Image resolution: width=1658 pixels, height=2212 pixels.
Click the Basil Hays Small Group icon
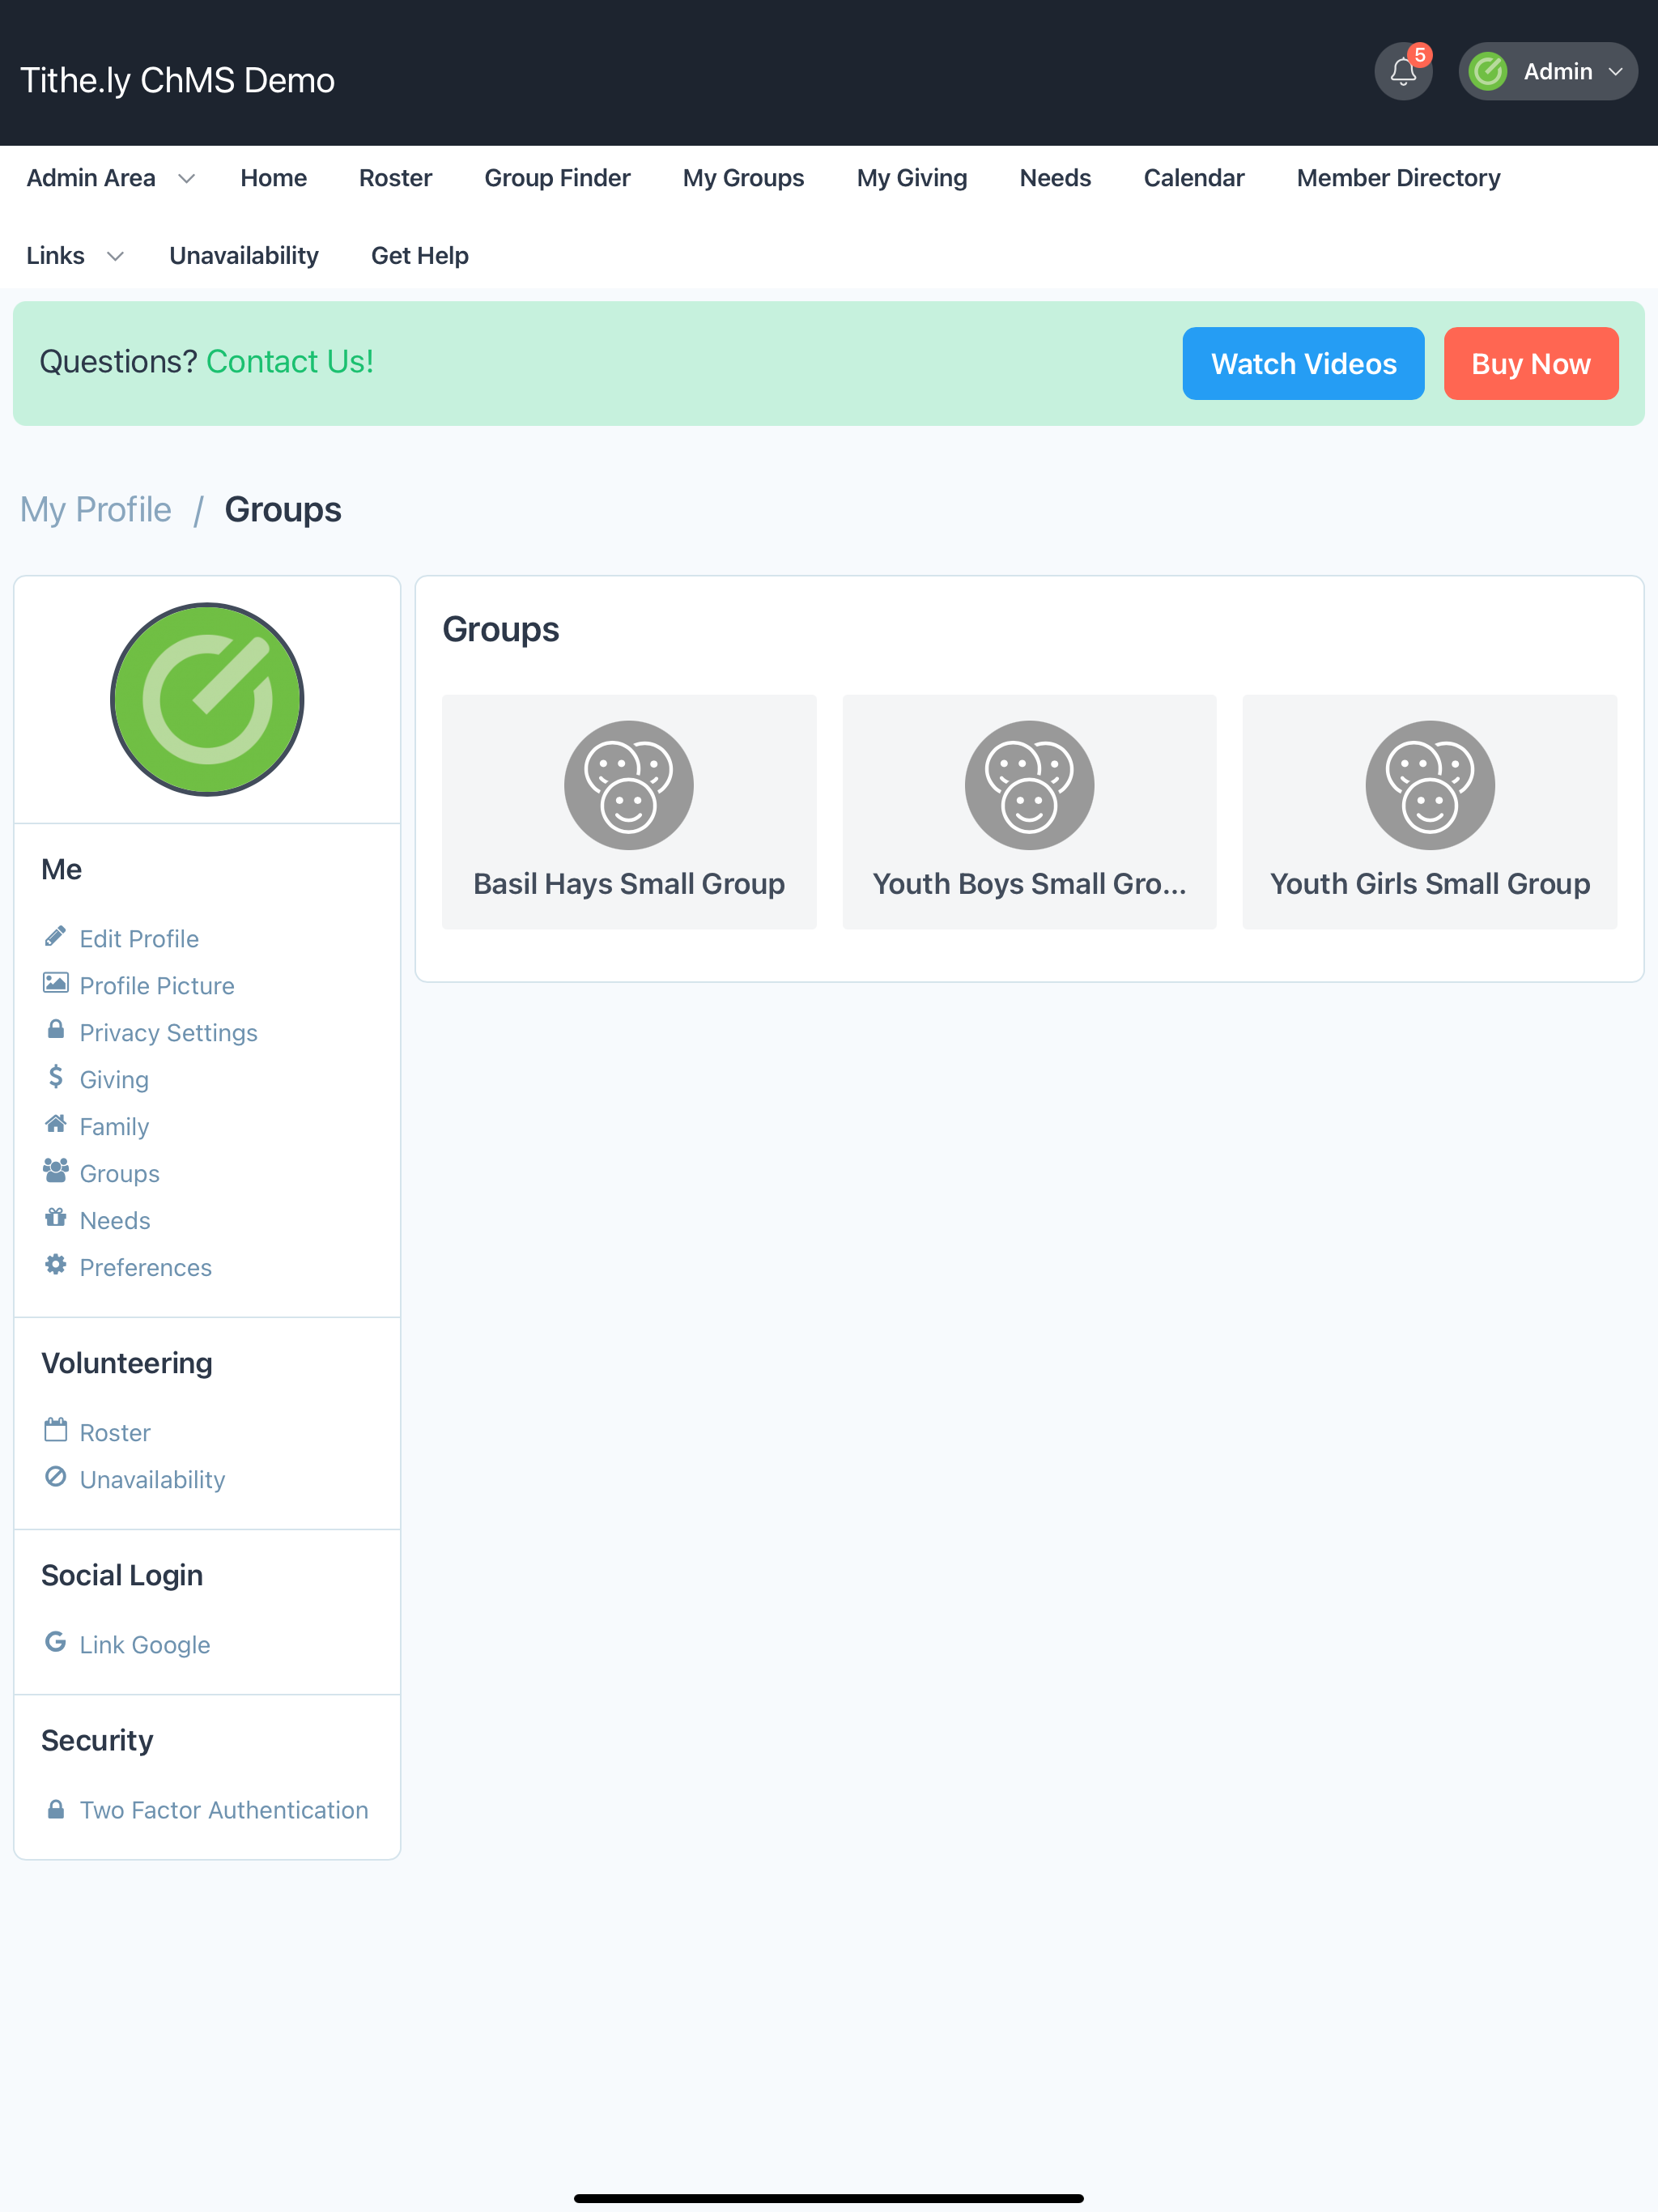point(629,785)
